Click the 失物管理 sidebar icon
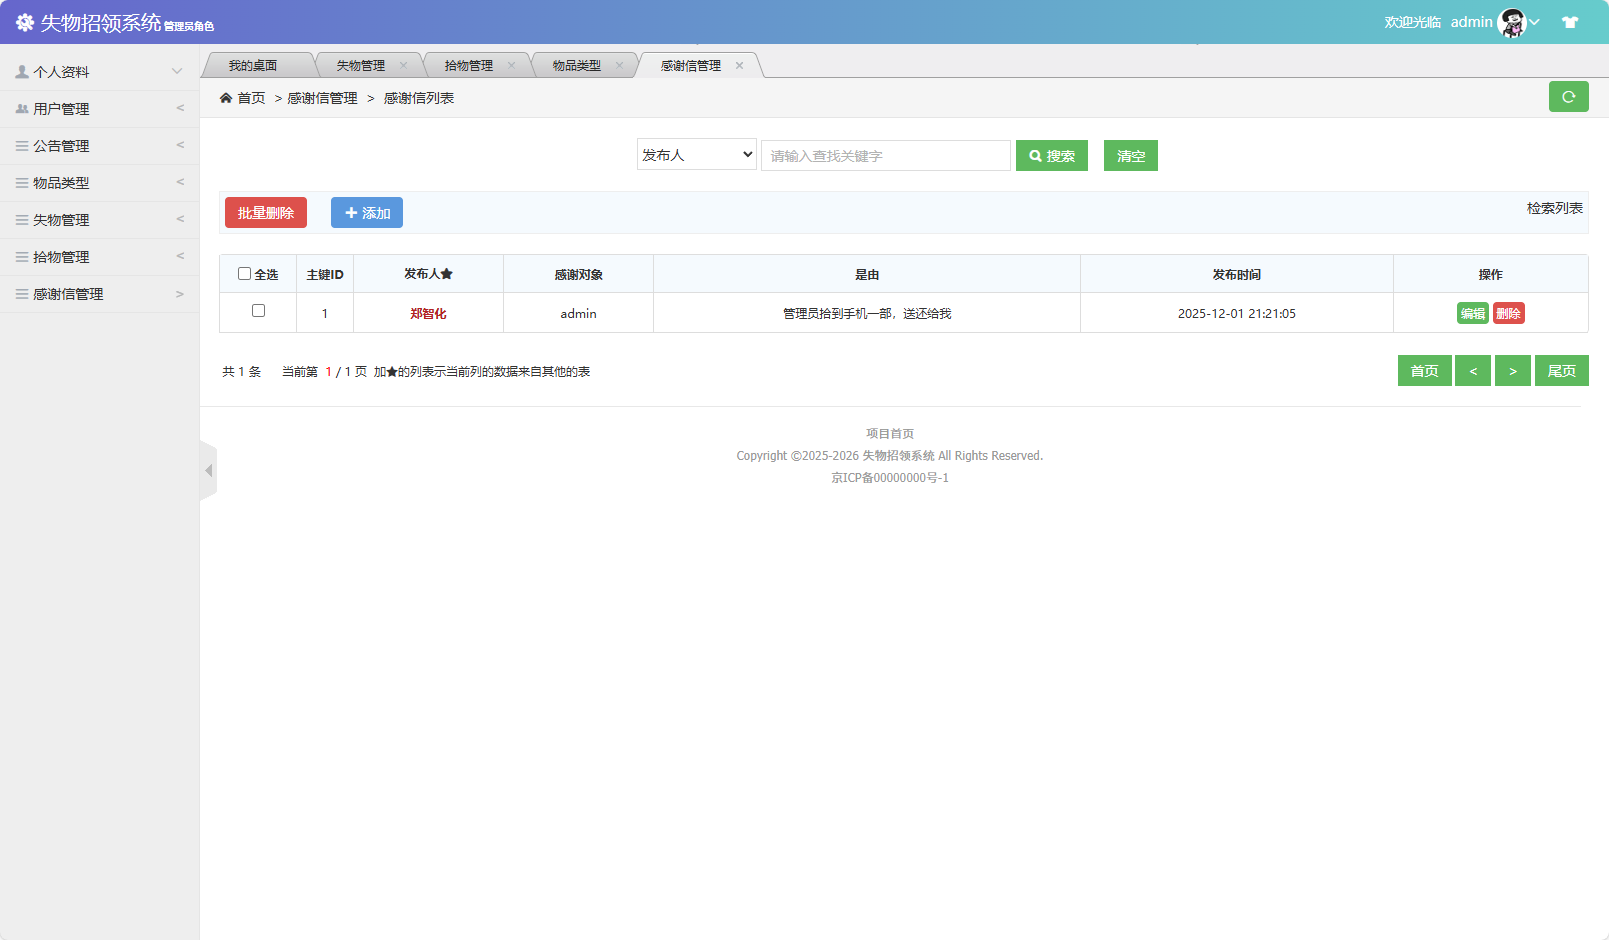The image size is (1609, 940). click(20, 219)
